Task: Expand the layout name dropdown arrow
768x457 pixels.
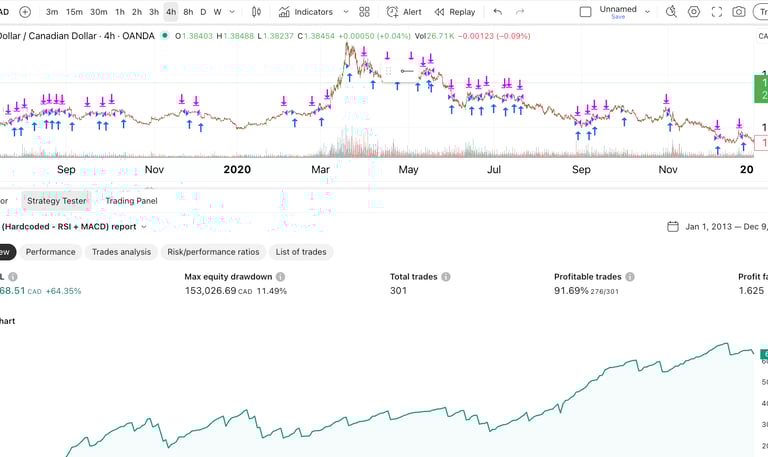Action: [x=648, y=12]
